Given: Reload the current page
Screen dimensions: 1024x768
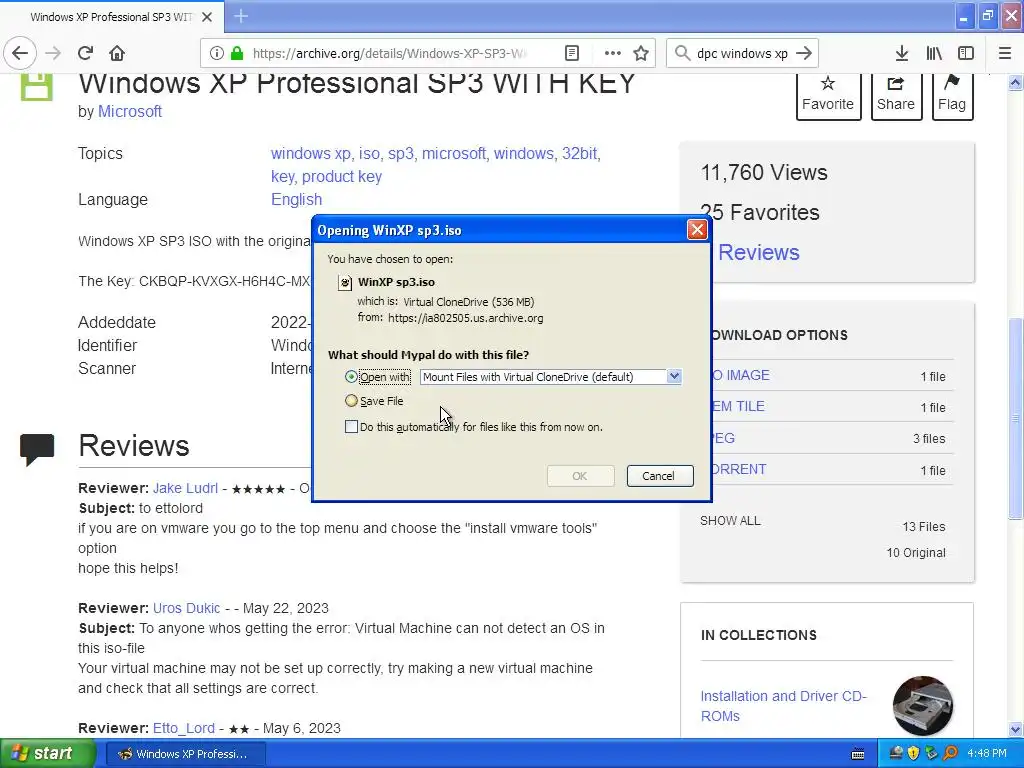Looking at the screenshot, I should coord(86,53).
